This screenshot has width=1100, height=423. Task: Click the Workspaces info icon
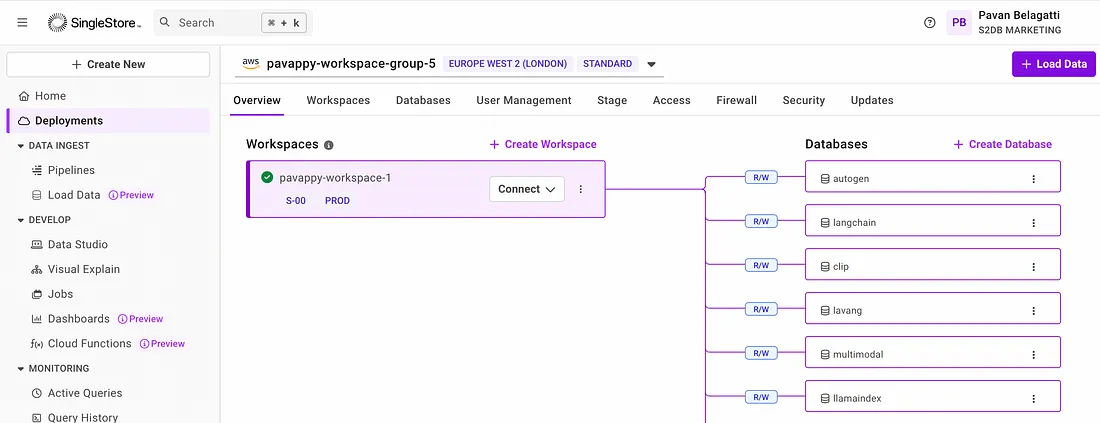[328, 145]
